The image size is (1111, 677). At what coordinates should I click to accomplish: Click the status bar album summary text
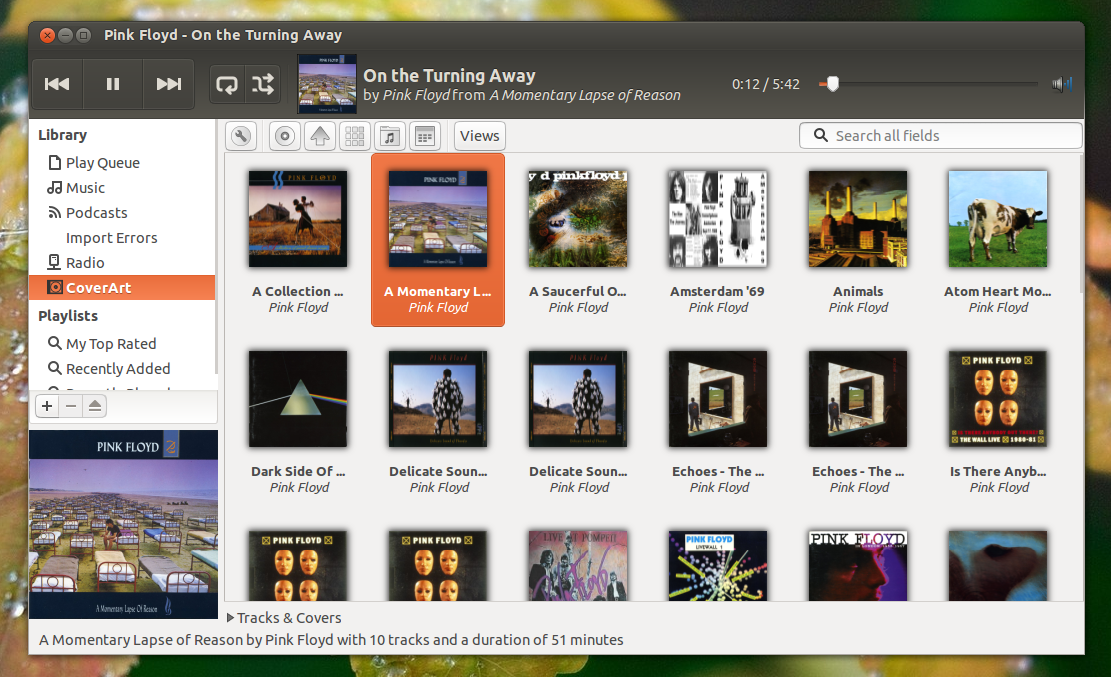[331, 640]
